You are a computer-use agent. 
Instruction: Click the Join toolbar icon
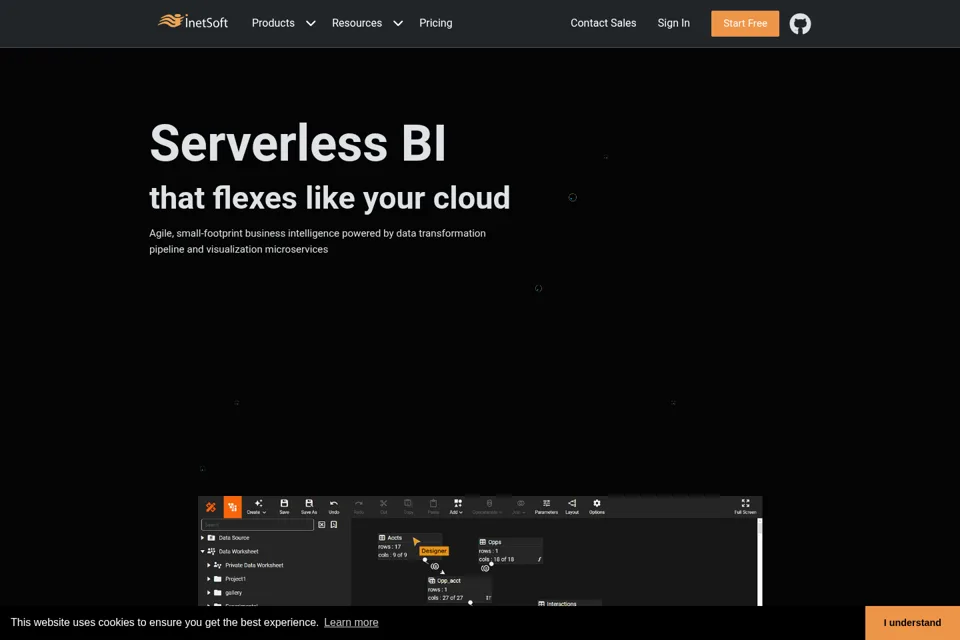click(x=520, y=506)
